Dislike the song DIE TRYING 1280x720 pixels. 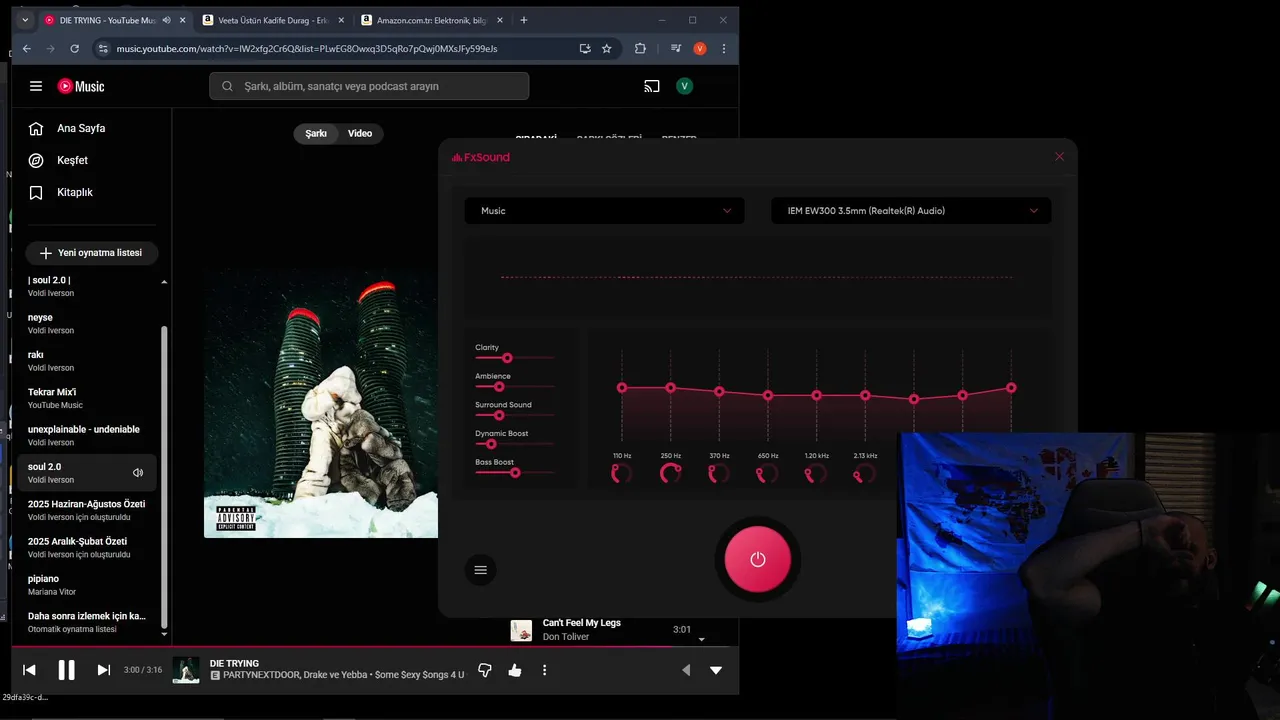point(485,670)
